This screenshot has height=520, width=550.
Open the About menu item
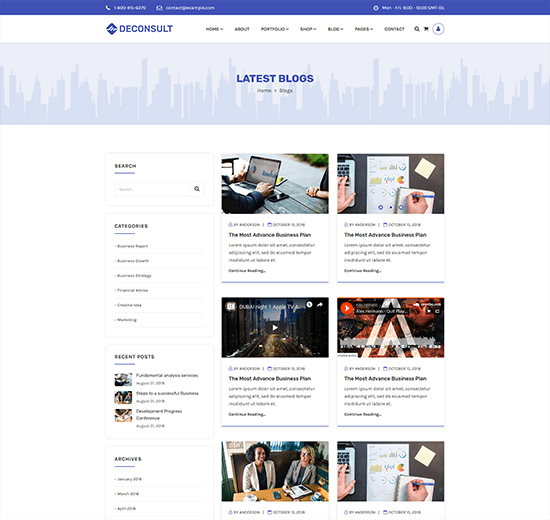pyautogui.click(x=242, y=29)
